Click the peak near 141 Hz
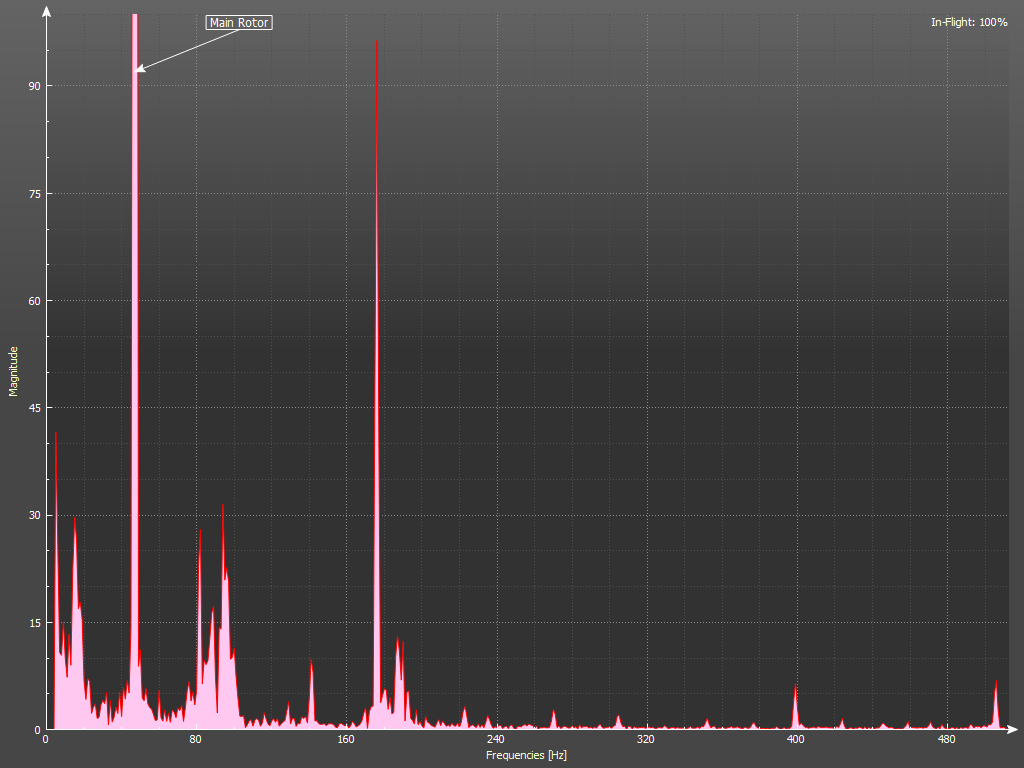Screen dimensions: 1024x768 (311, 663)
